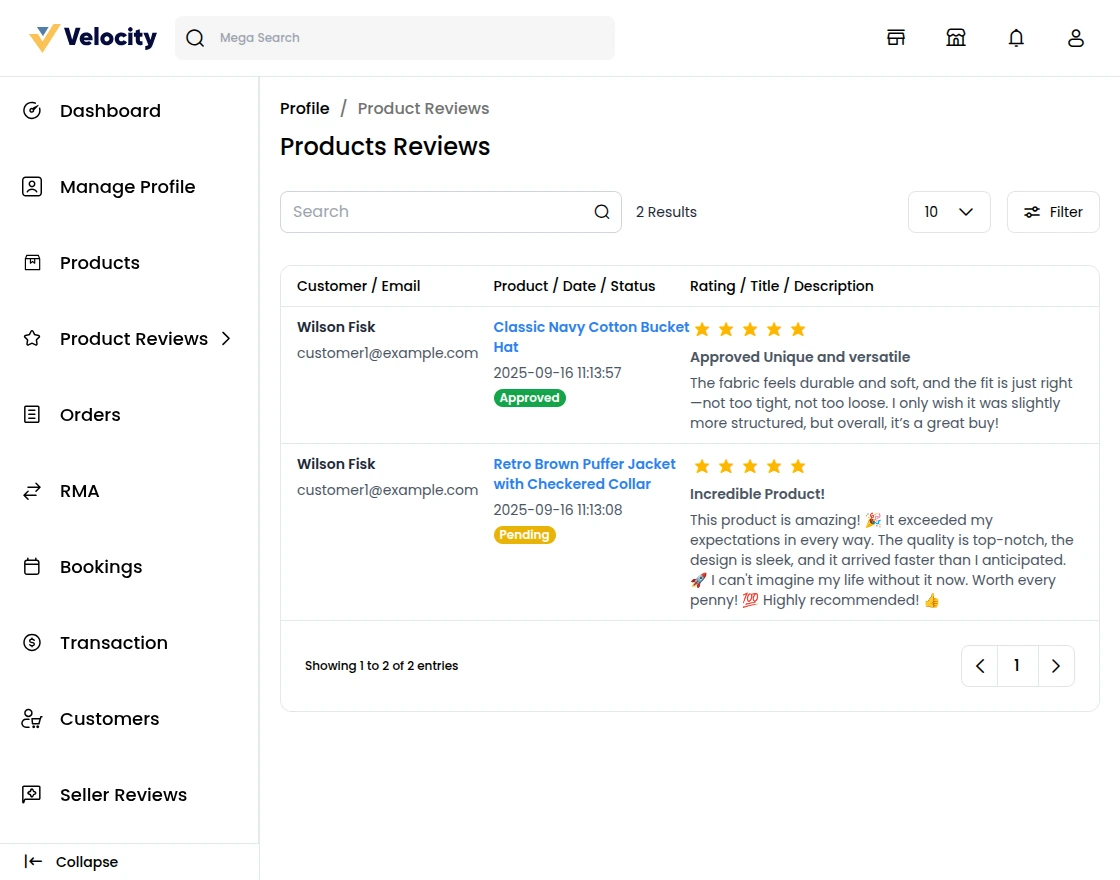Image resolution: width=1120 pixels, height=880 pixels.
Task: Expand the Product Reviews chevron in sidebar
Action: [x=228, y=338]
